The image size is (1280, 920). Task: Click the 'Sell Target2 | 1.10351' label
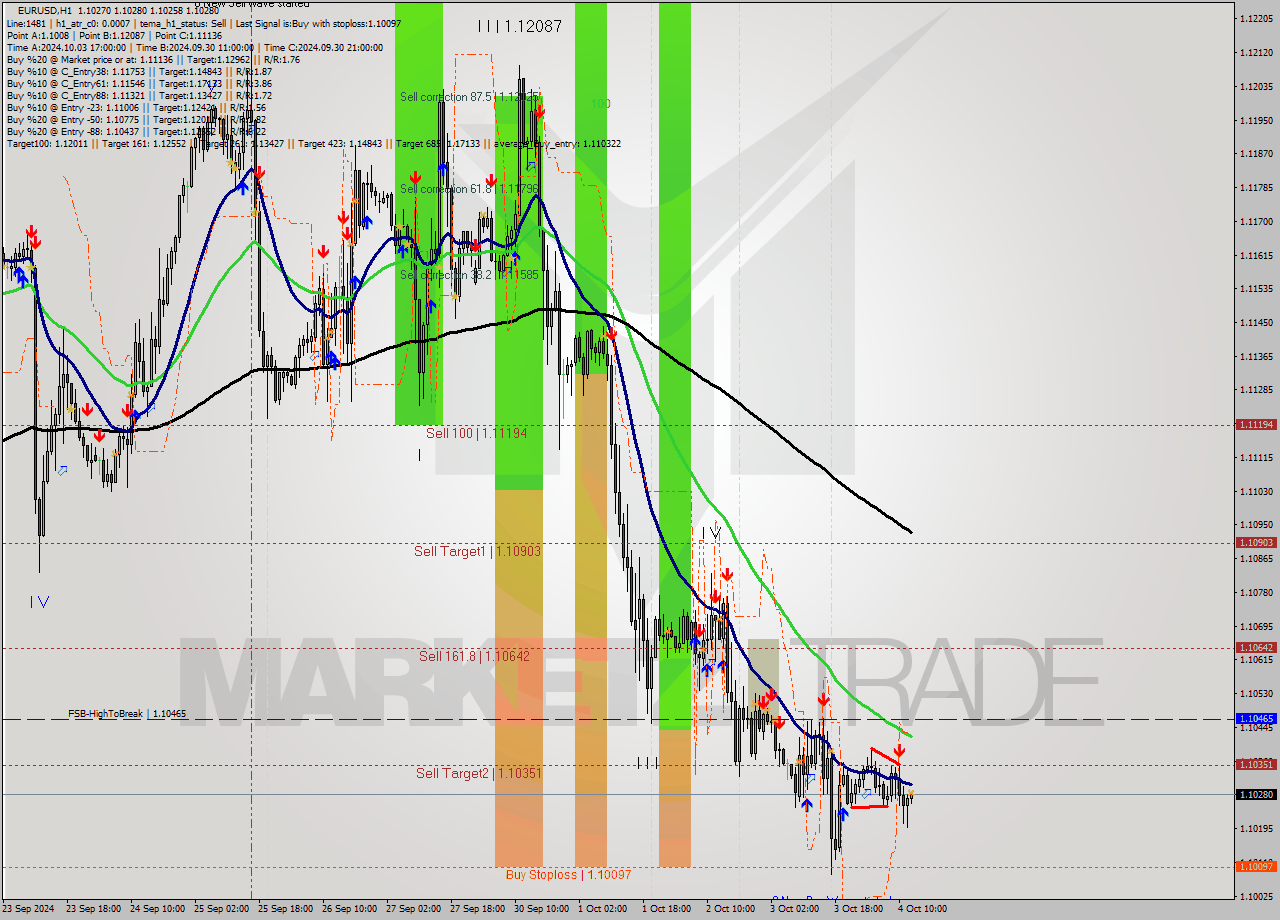pos(480,773)
